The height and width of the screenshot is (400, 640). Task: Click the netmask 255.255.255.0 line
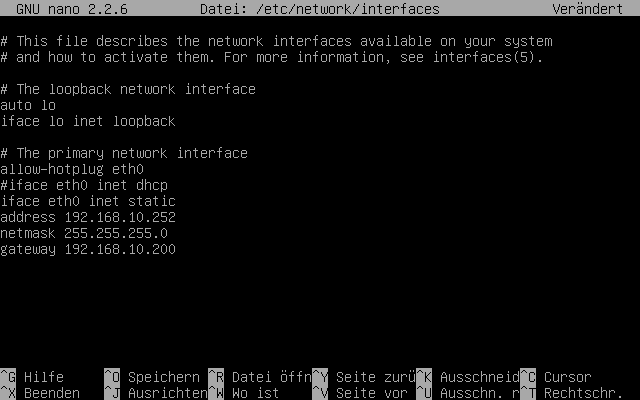coord(84,233)
